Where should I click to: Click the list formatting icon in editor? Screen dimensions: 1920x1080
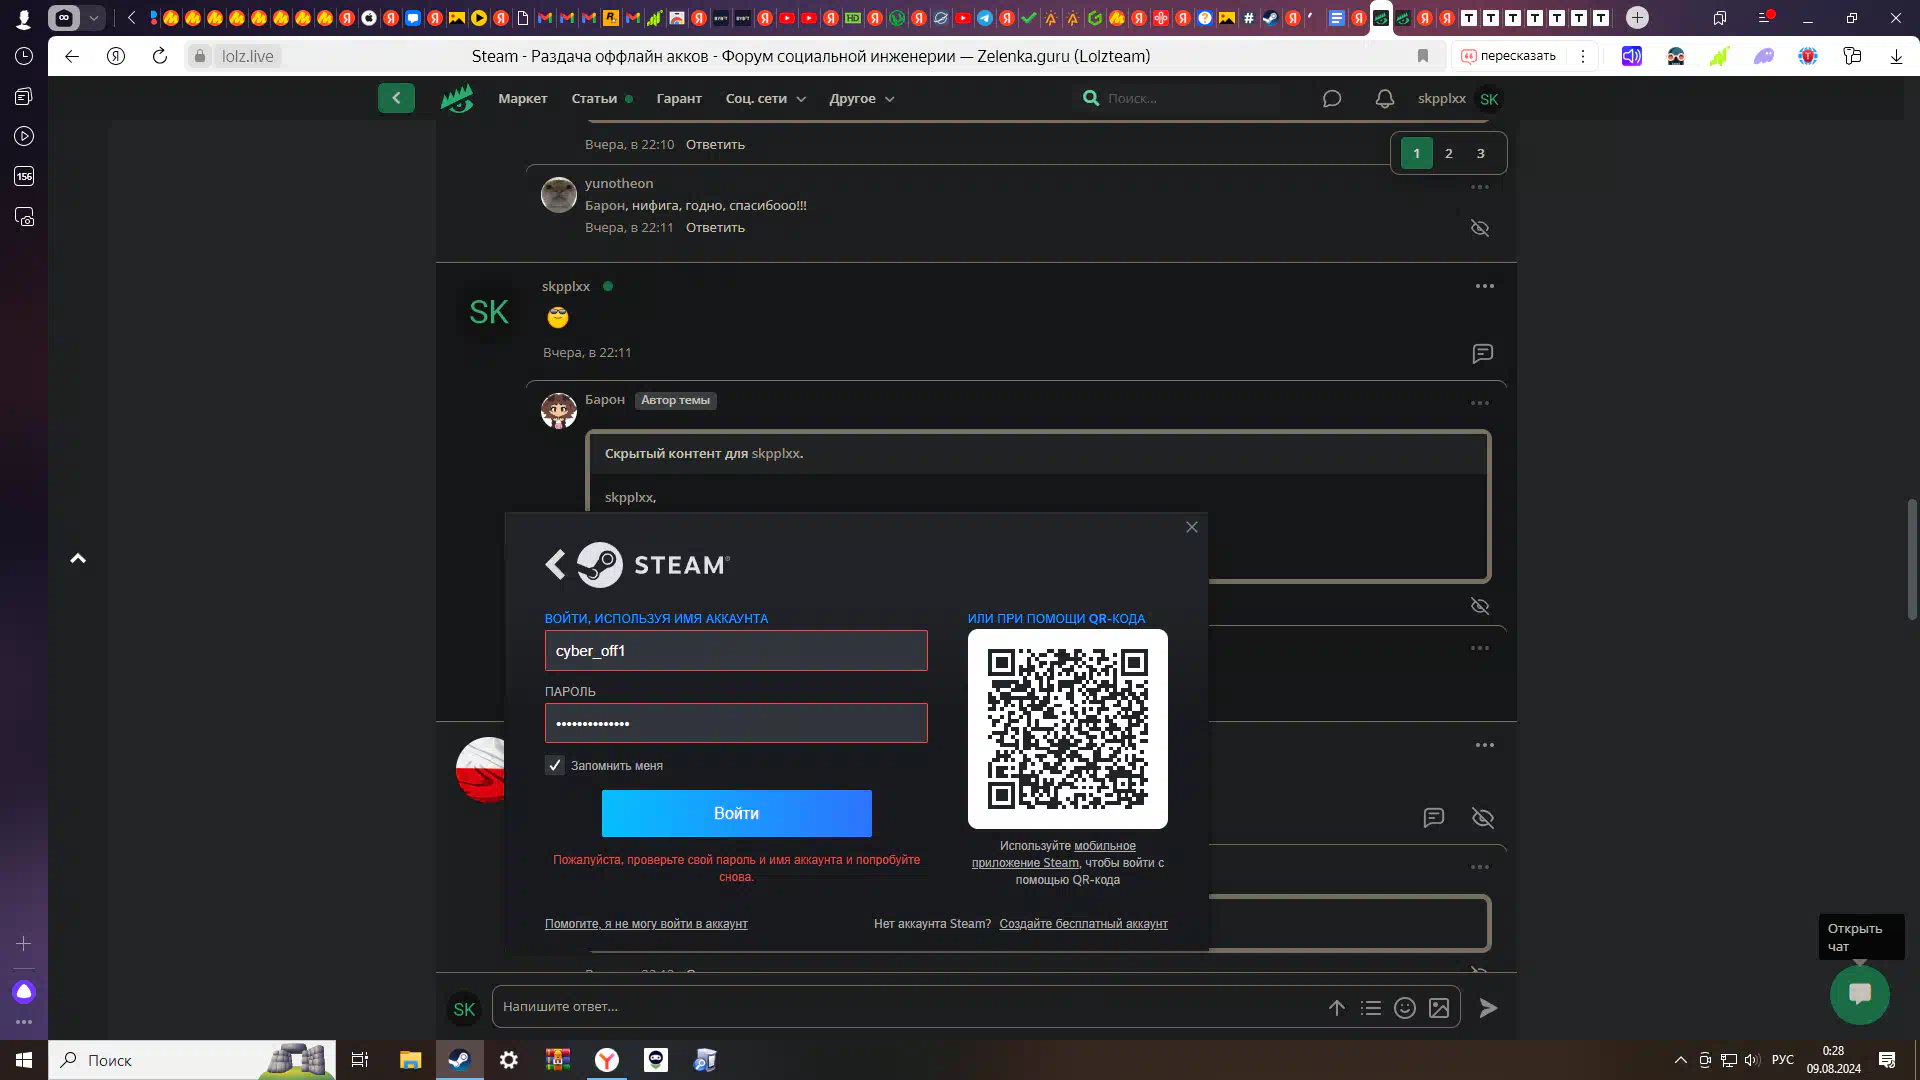click(1371, 1008)
